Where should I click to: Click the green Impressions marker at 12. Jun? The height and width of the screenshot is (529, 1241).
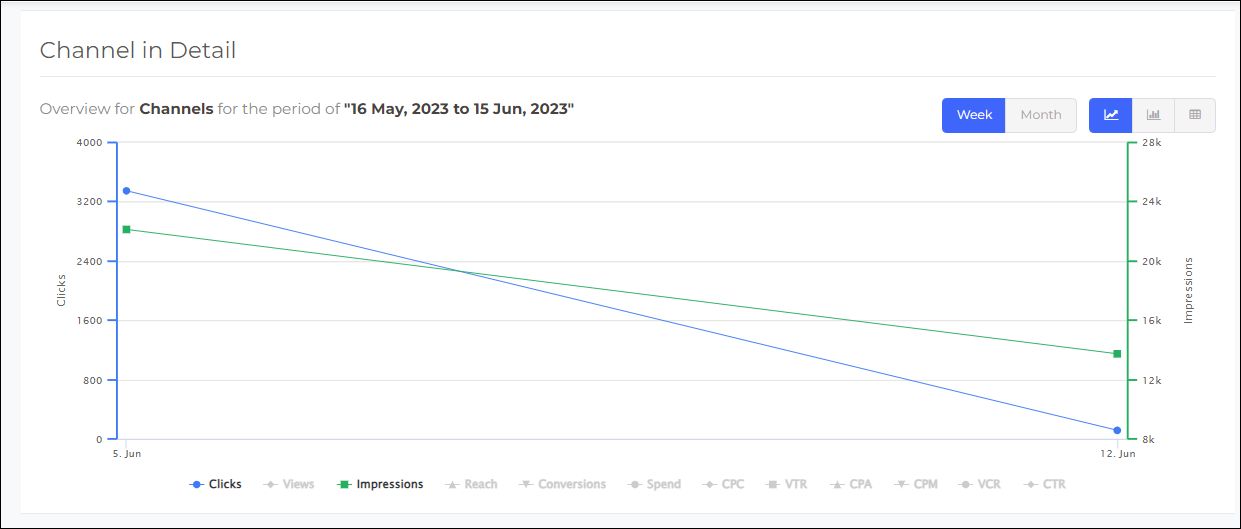coord(1117,354)
